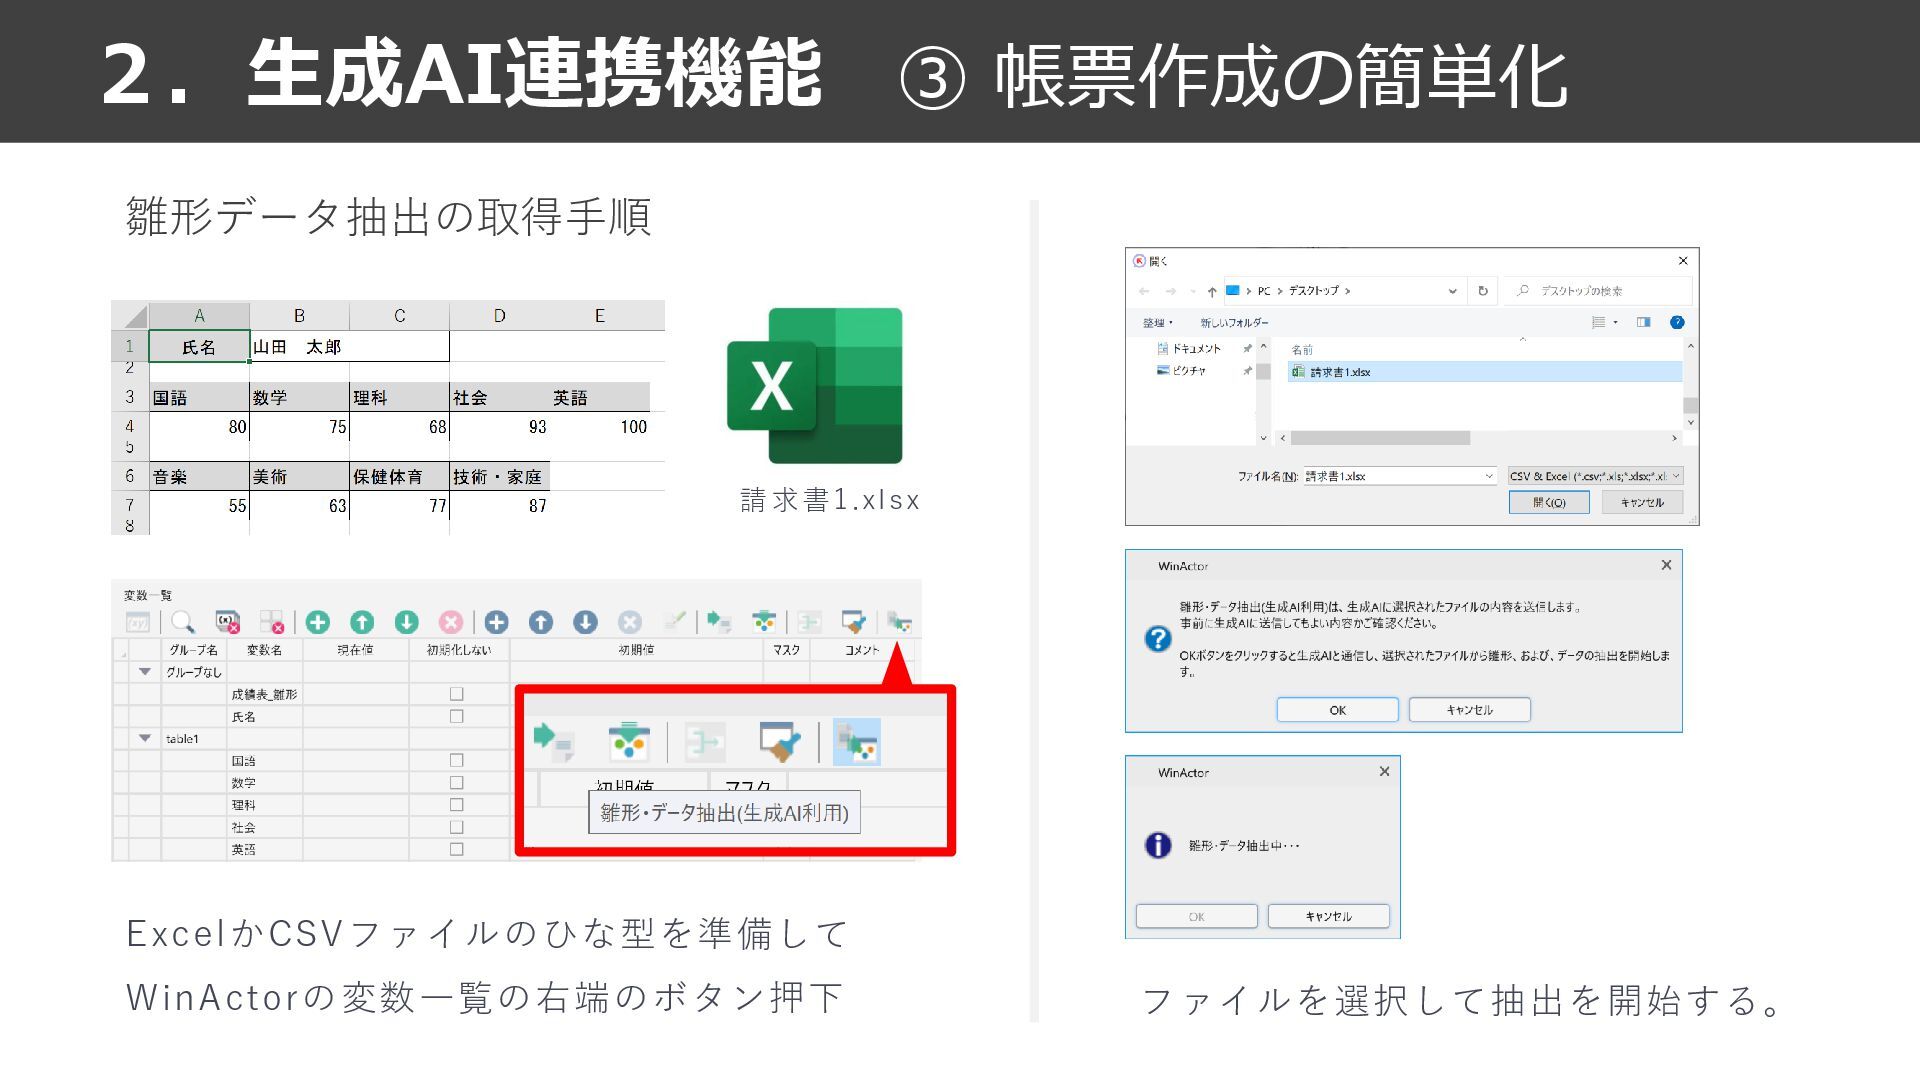Viewport: 1920px width, 1080px height.
Task: Open the view options dropdown arrow in Open dialog
Action: (x=1616, y=322)
